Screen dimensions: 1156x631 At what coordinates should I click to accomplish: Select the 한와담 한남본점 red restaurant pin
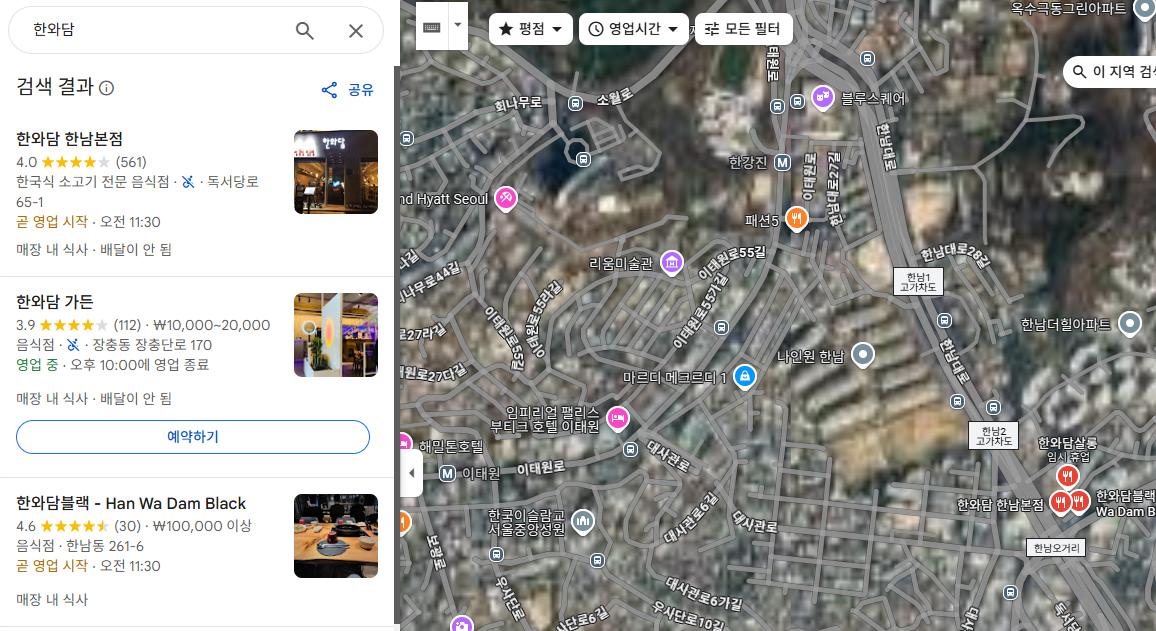click(1060, 503)
